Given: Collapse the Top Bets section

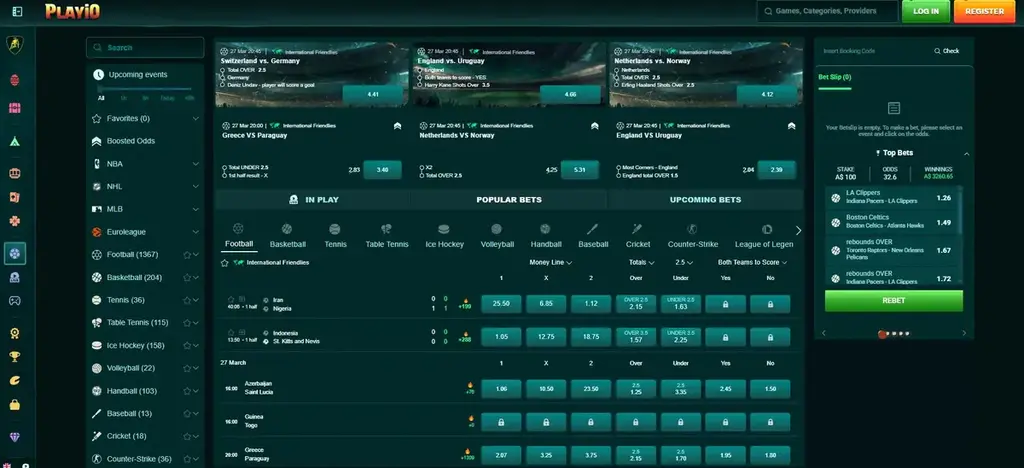Looking at the screenshot, I should point(966,153).
